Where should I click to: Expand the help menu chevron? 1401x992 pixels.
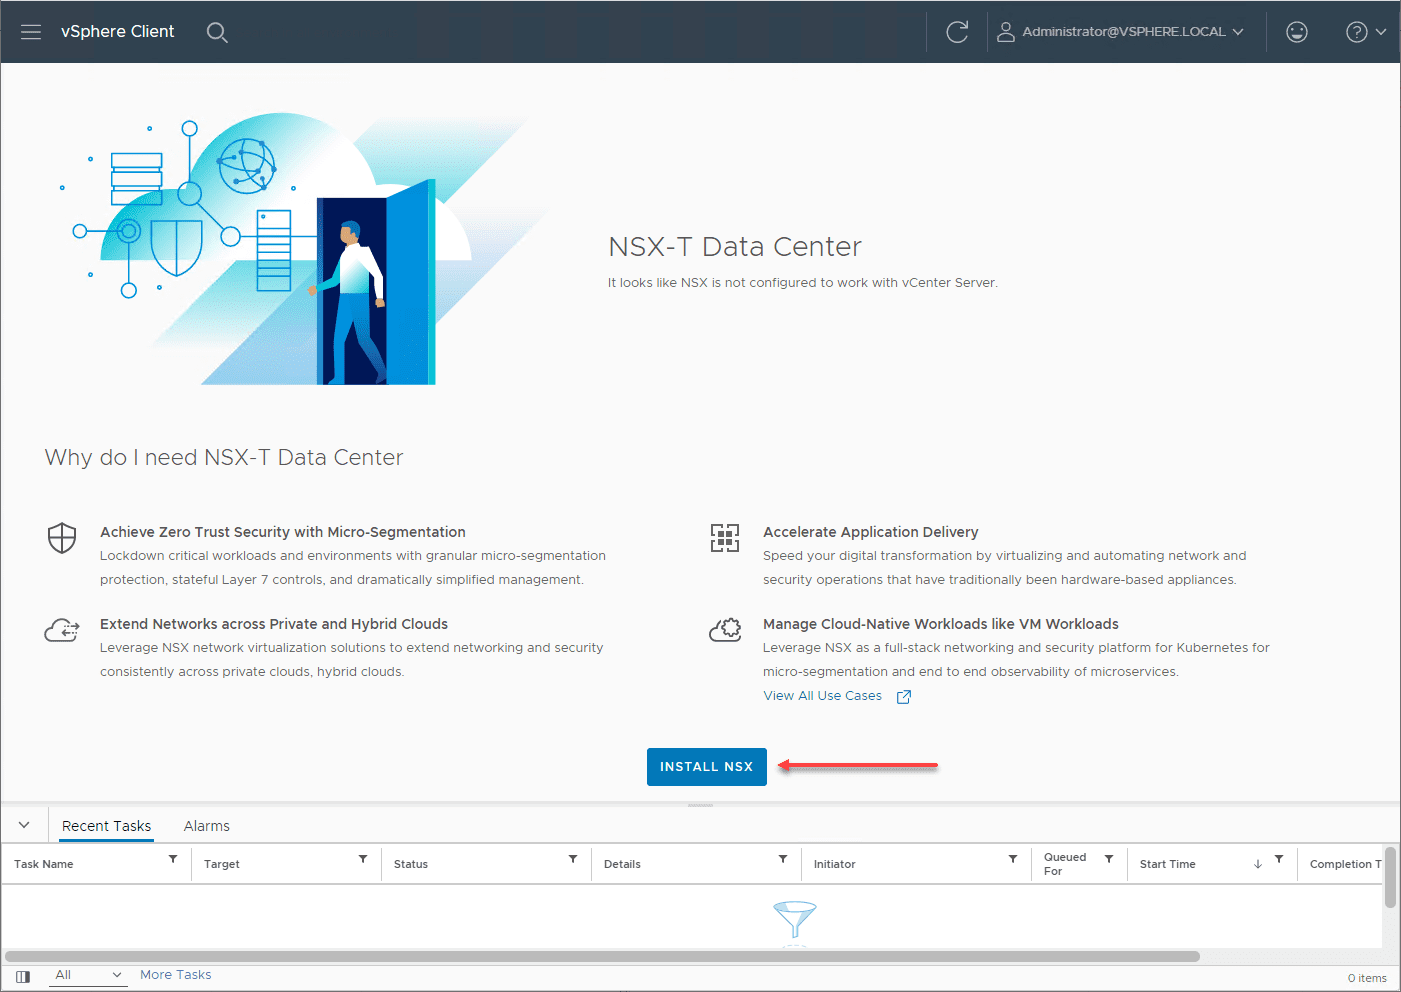[x=1381, y=32]
